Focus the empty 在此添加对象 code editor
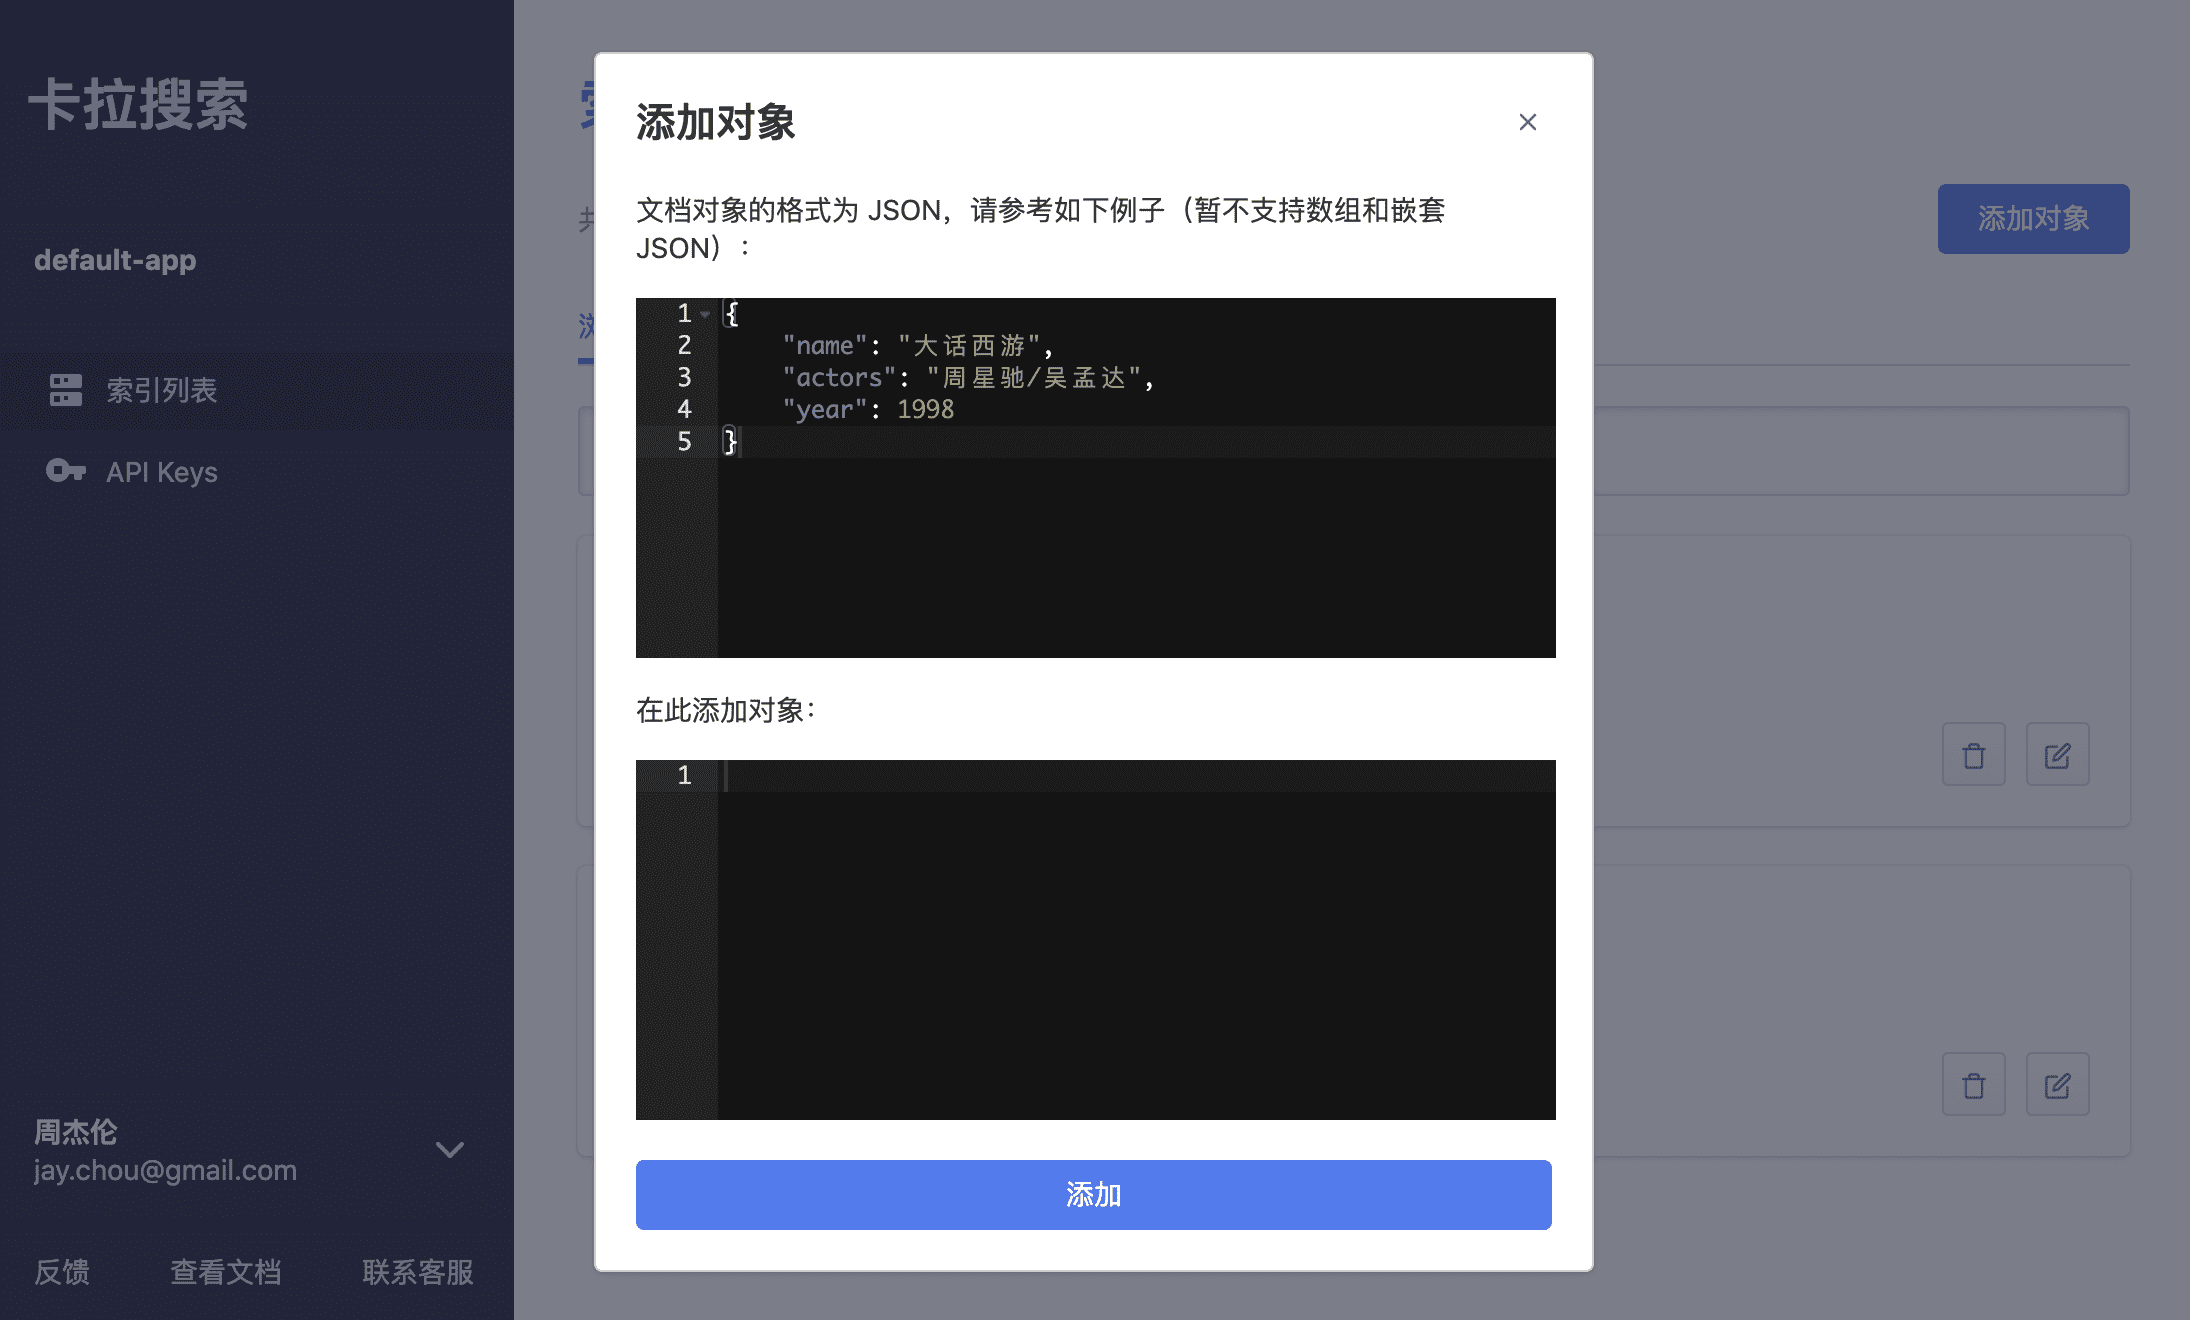The image size is (2190, 1320). (x=1135, y=940)
